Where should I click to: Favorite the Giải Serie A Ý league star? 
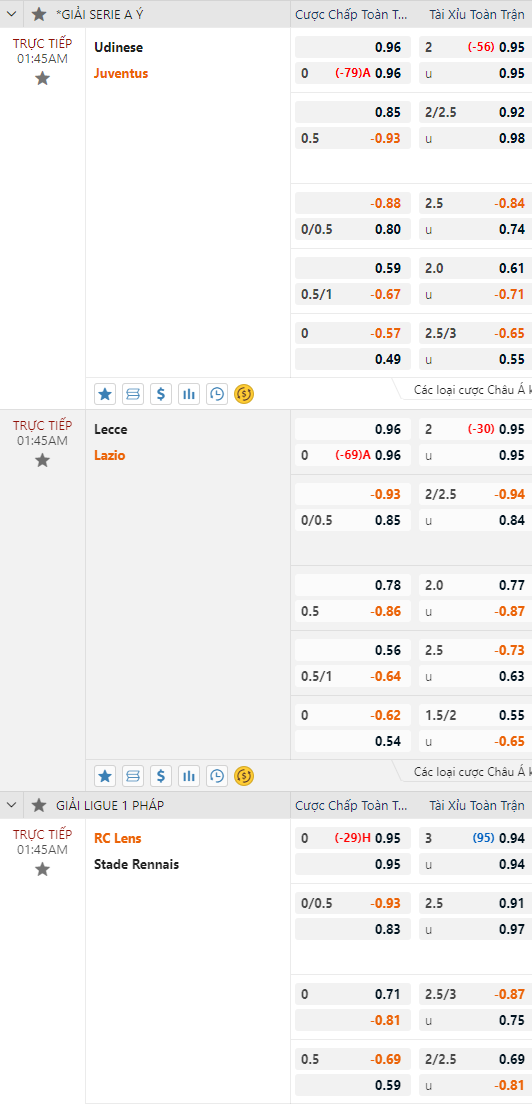pos(39,14)
